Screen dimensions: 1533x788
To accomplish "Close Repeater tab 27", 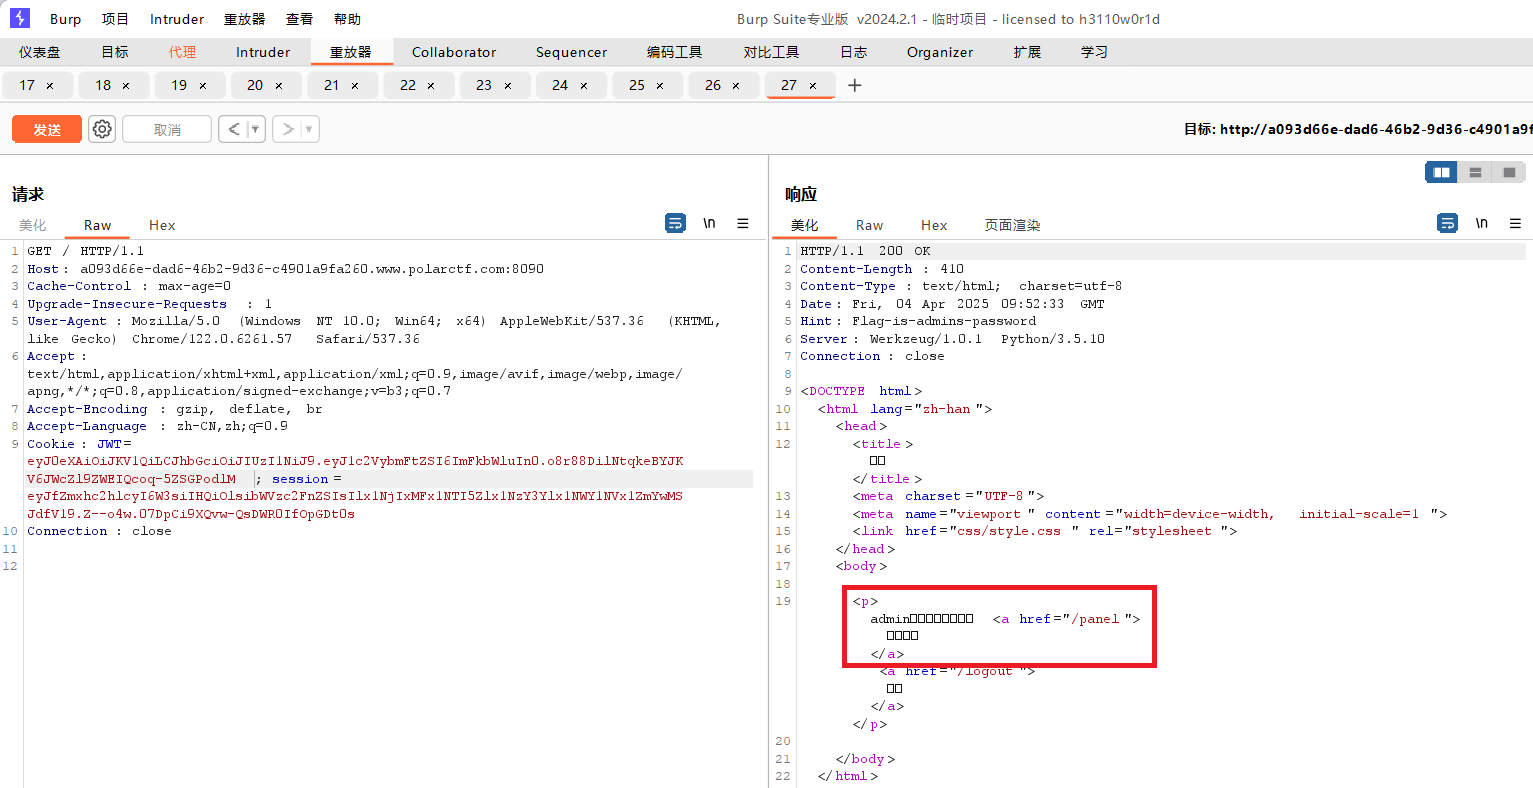I will click(813, 86).
